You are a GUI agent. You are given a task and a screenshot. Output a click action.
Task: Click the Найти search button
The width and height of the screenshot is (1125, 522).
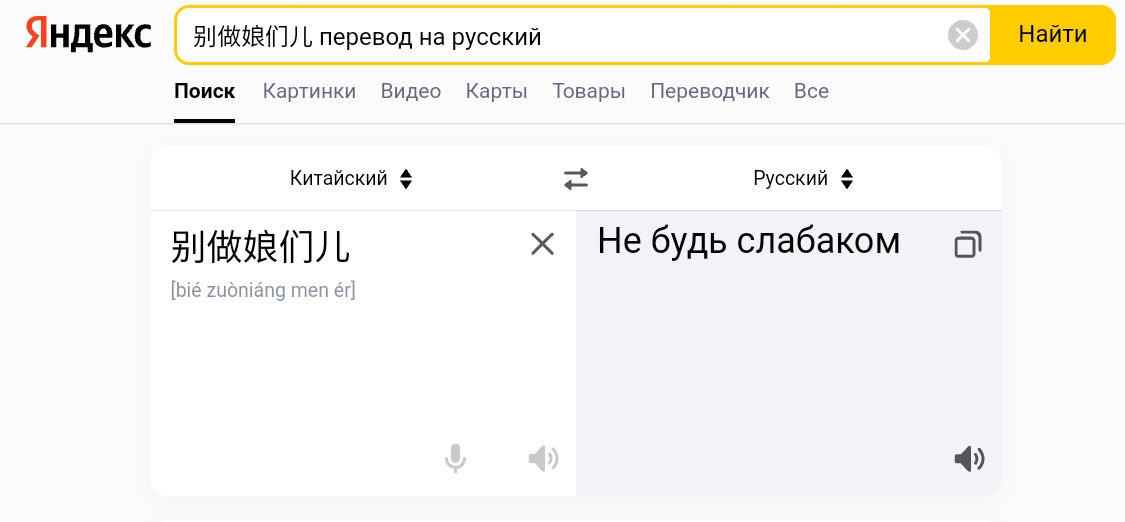1053,34
